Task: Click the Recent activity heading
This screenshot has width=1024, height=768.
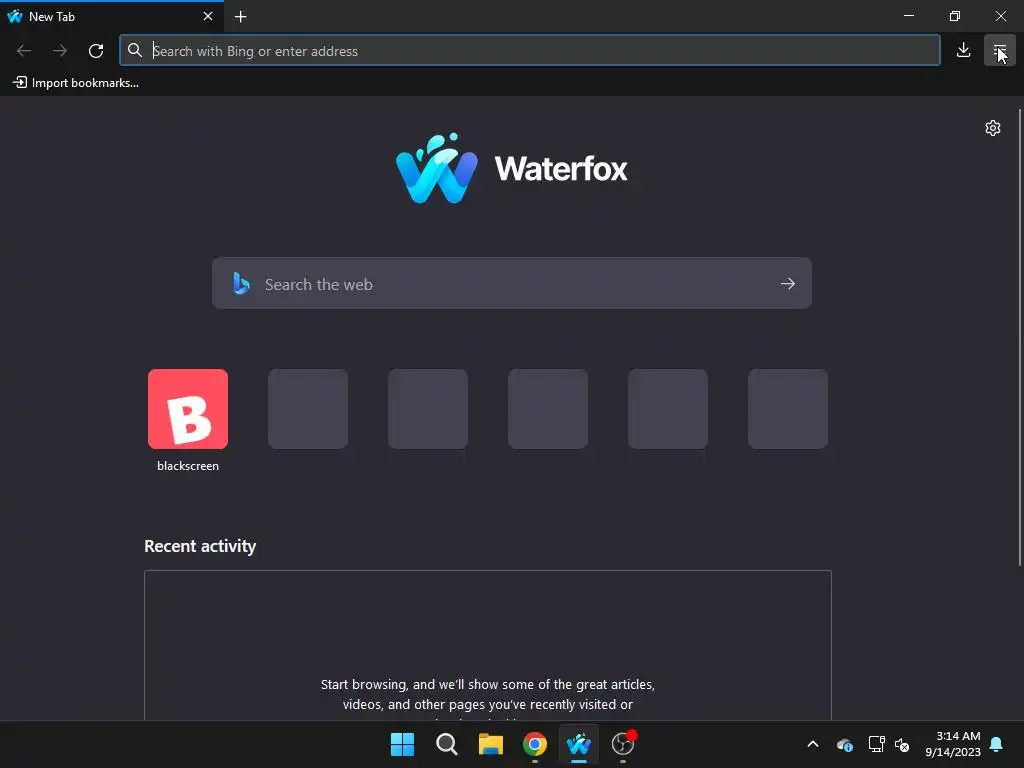Action: (x=200, y=546)
